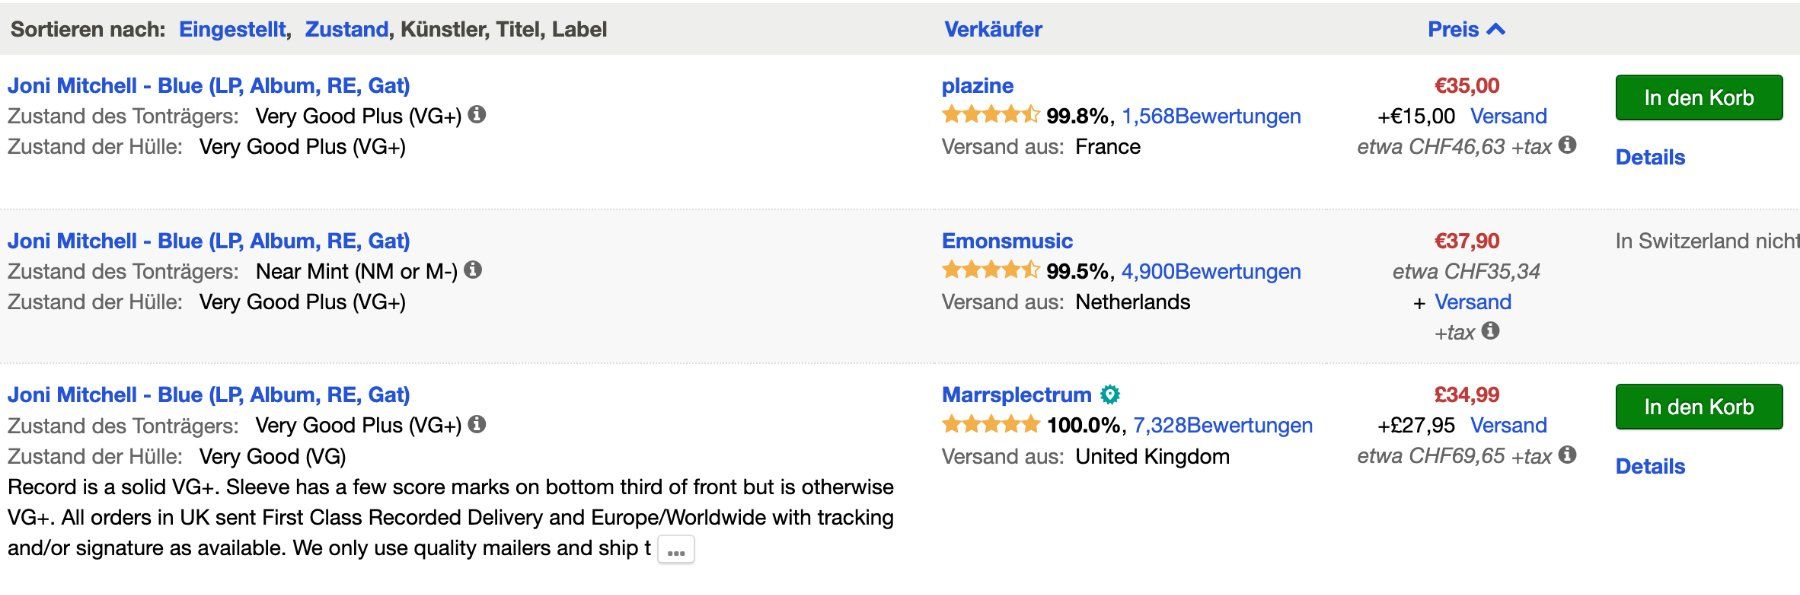This screenshot has width=1800, height=595.
Task: Add plazine's €35,00 listing to cart
Action: pyautogui.click(x=1698, y=98)
